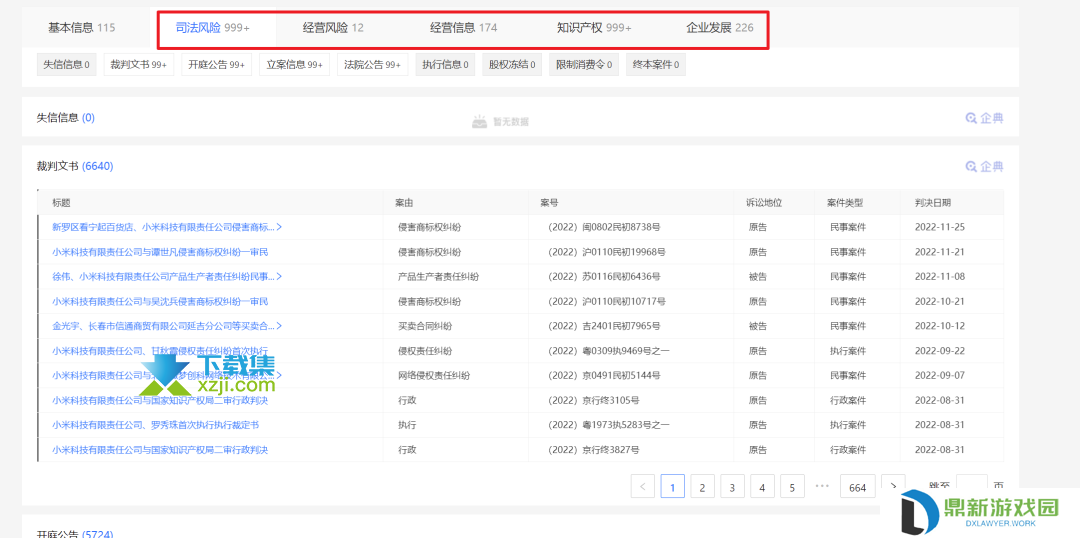Click case number 京0491民初5144号
This screenshot has width=1080, height=538.
604,375
